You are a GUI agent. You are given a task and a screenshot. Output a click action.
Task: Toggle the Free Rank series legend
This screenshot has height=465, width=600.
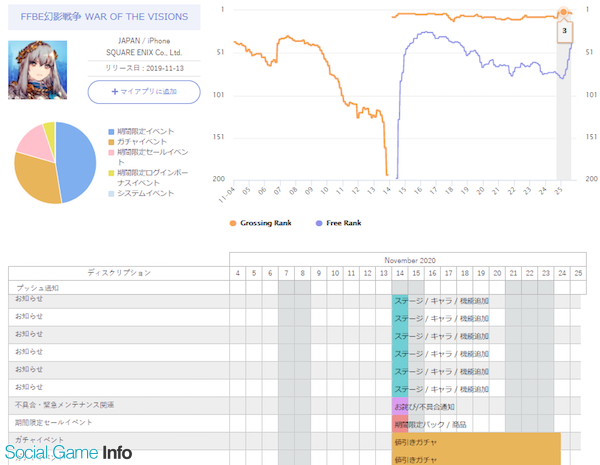pos(348,222)
